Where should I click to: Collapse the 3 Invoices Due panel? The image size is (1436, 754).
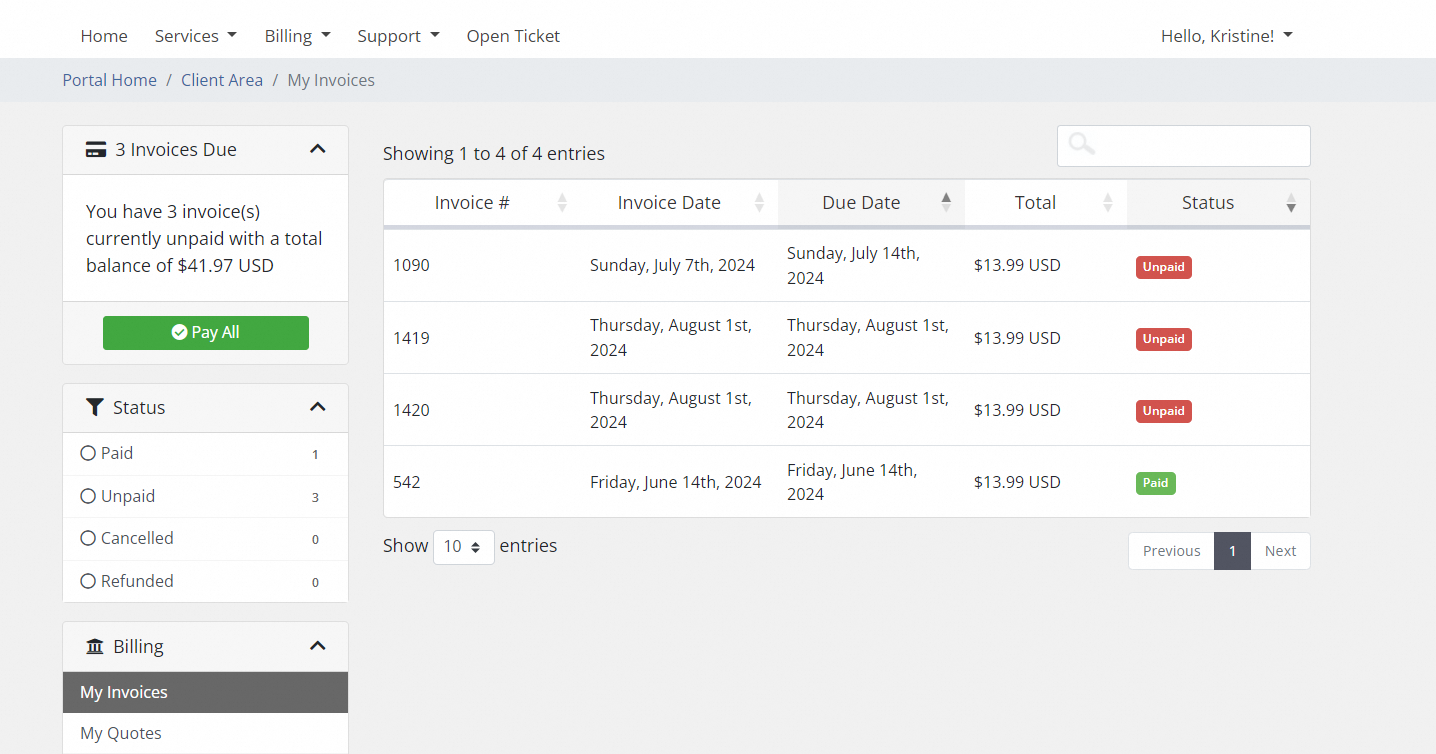[318, 150]
